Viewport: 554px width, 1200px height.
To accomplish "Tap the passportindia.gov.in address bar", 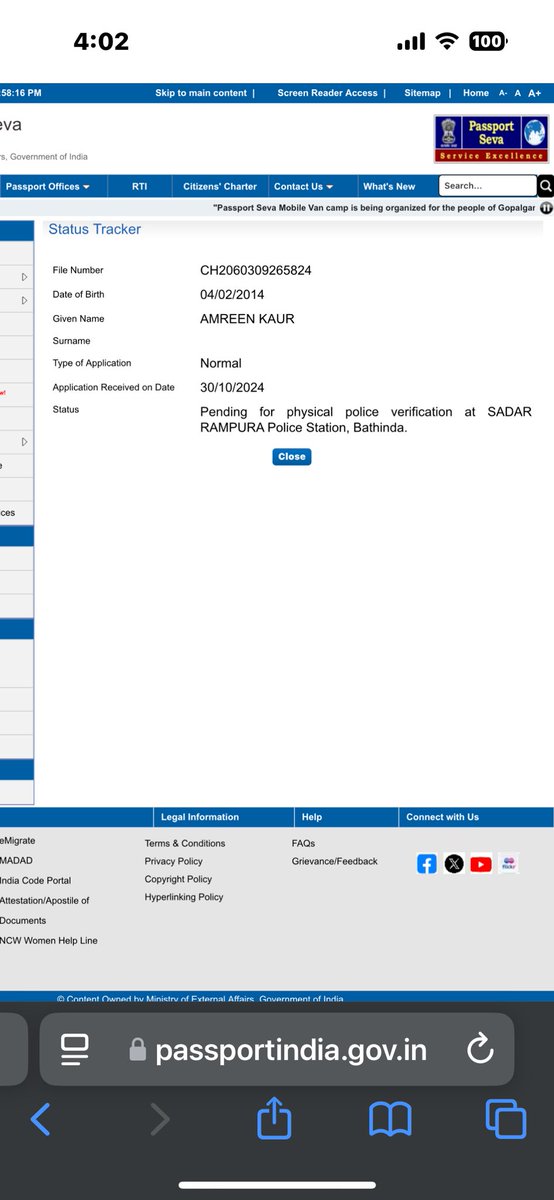I will [277, 1049].
